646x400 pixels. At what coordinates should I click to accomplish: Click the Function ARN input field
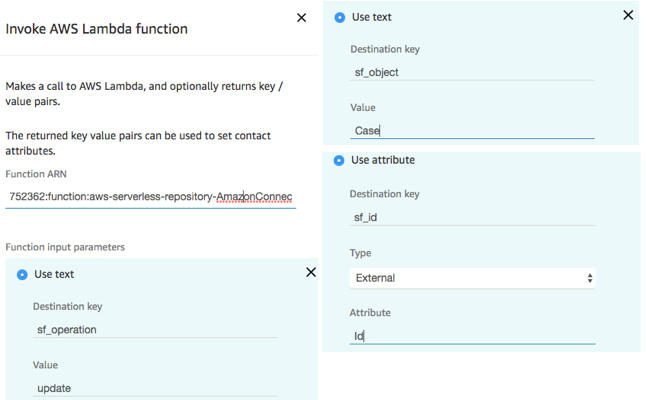tap(151, 197)
